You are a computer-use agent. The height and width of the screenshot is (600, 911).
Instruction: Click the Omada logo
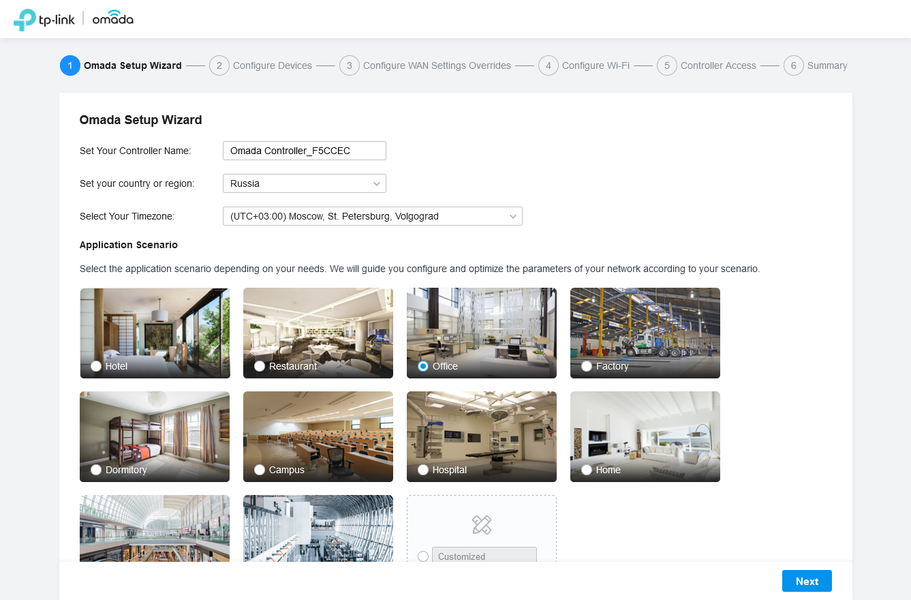[x=113, y=18]
